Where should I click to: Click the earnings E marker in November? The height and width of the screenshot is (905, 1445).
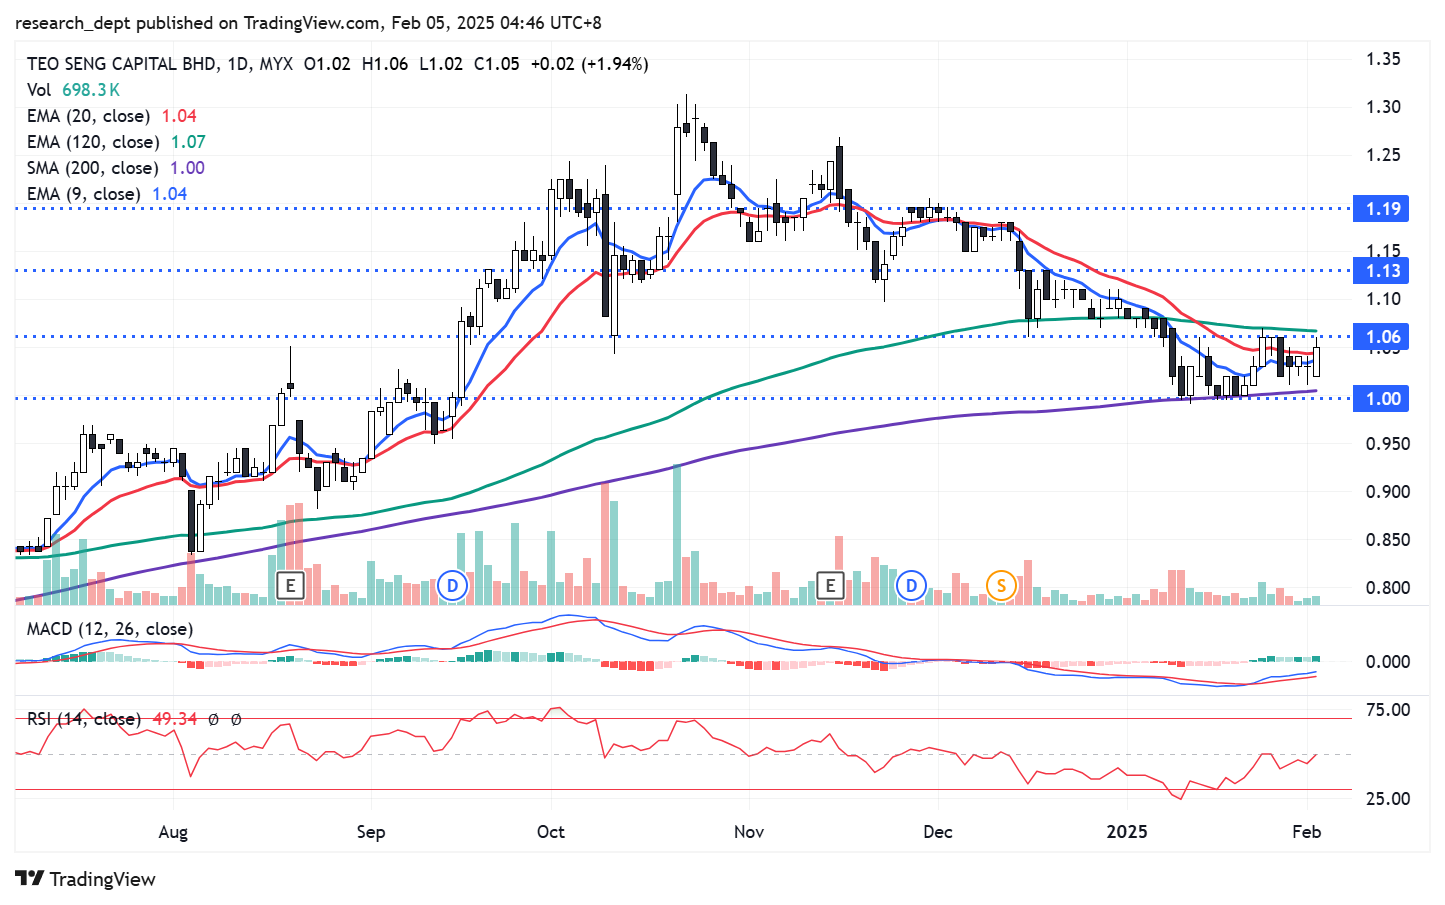[x=830, y=585]
